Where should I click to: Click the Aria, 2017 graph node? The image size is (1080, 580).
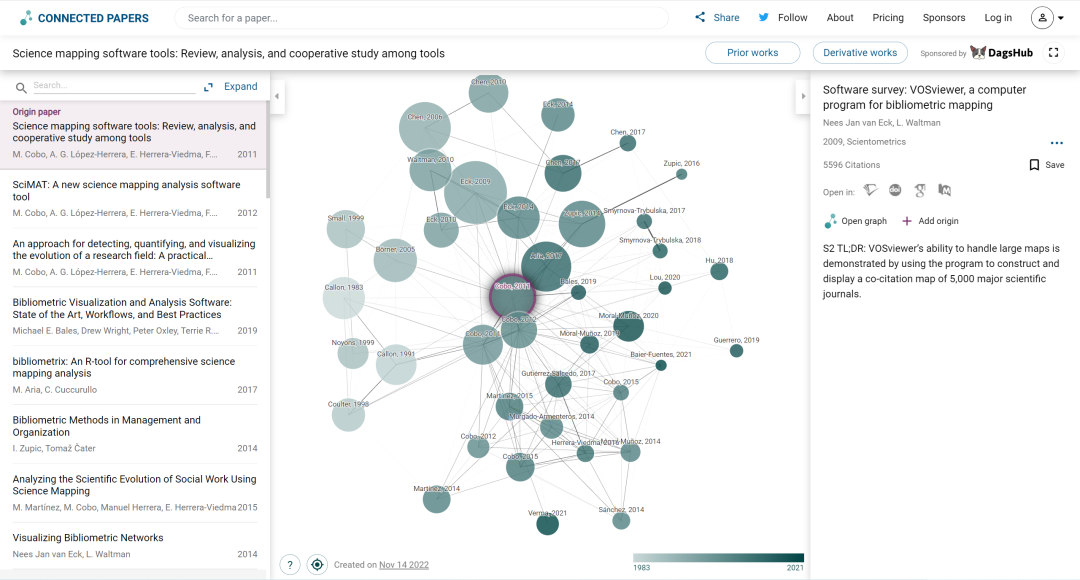(546, 267)
